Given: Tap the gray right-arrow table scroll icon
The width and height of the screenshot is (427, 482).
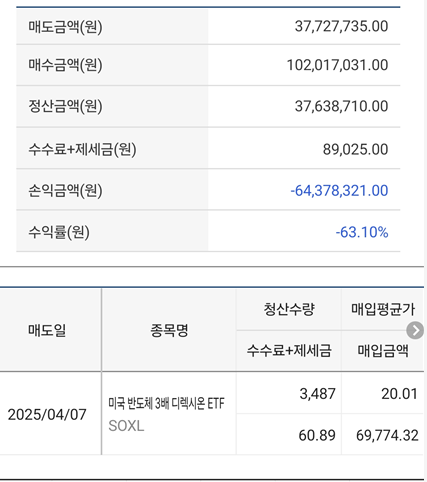Looking at the screenshot, I should pos(415,330).
